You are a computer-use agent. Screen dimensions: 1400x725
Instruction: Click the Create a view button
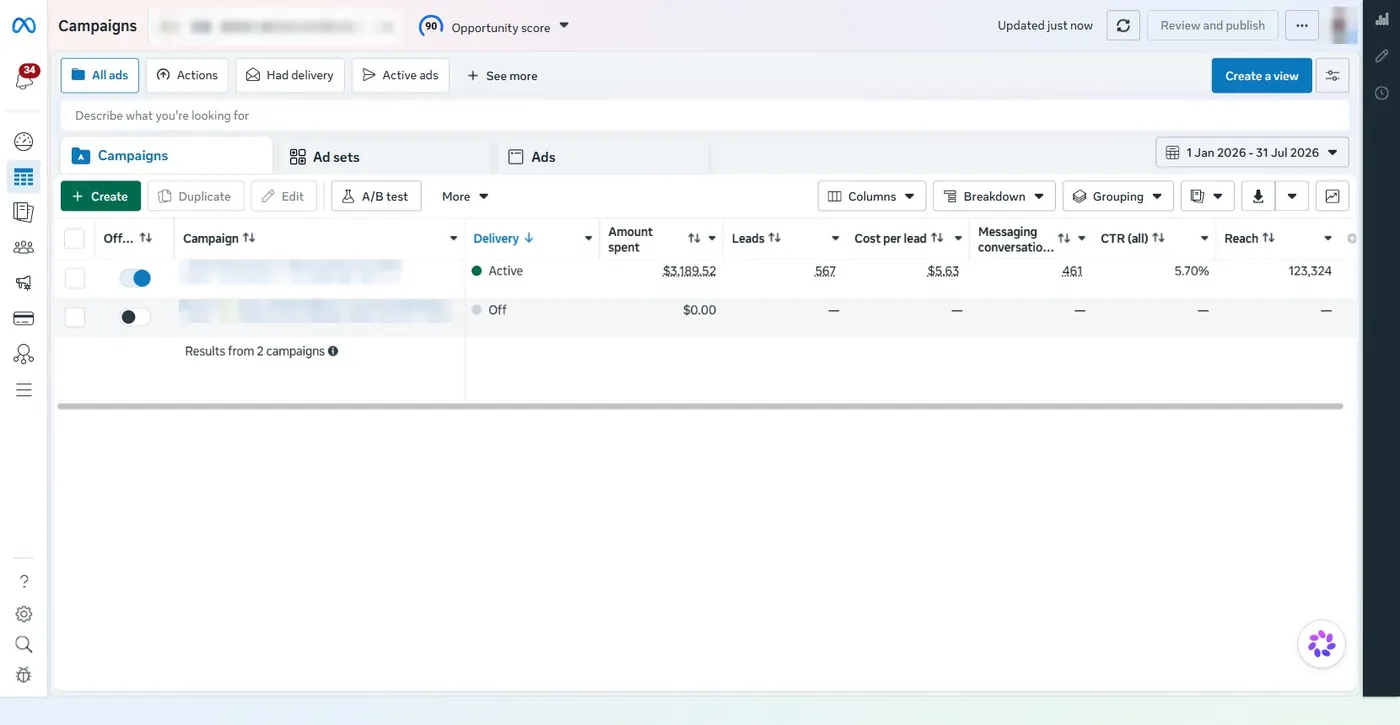(1261, 76)
